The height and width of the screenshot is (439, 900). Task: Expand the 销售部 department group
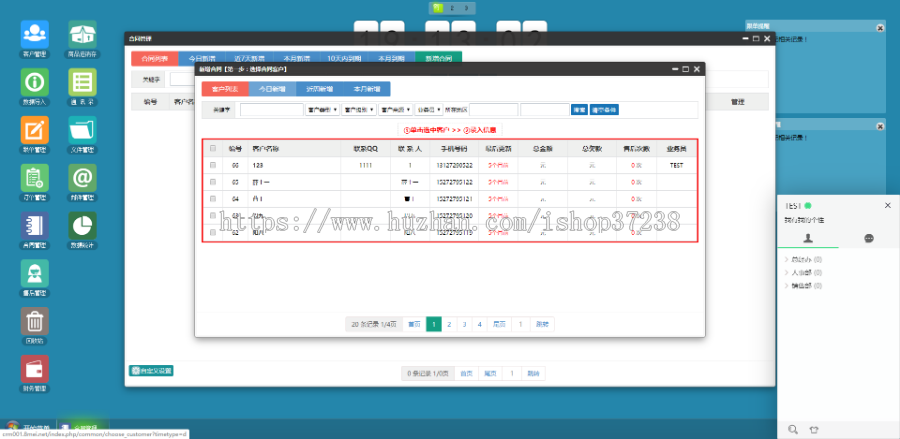point(801,285)
